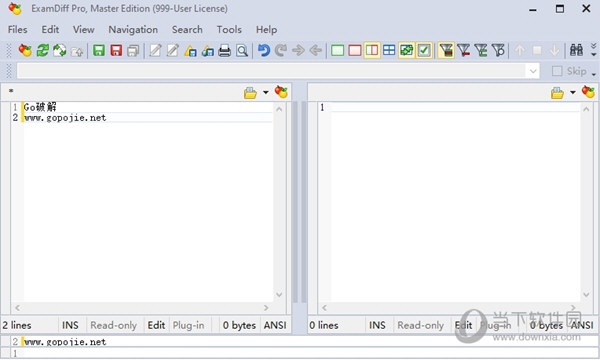Toggle the two-pane split view icon
Screen dimensions: 600x360
coord(372,50)
